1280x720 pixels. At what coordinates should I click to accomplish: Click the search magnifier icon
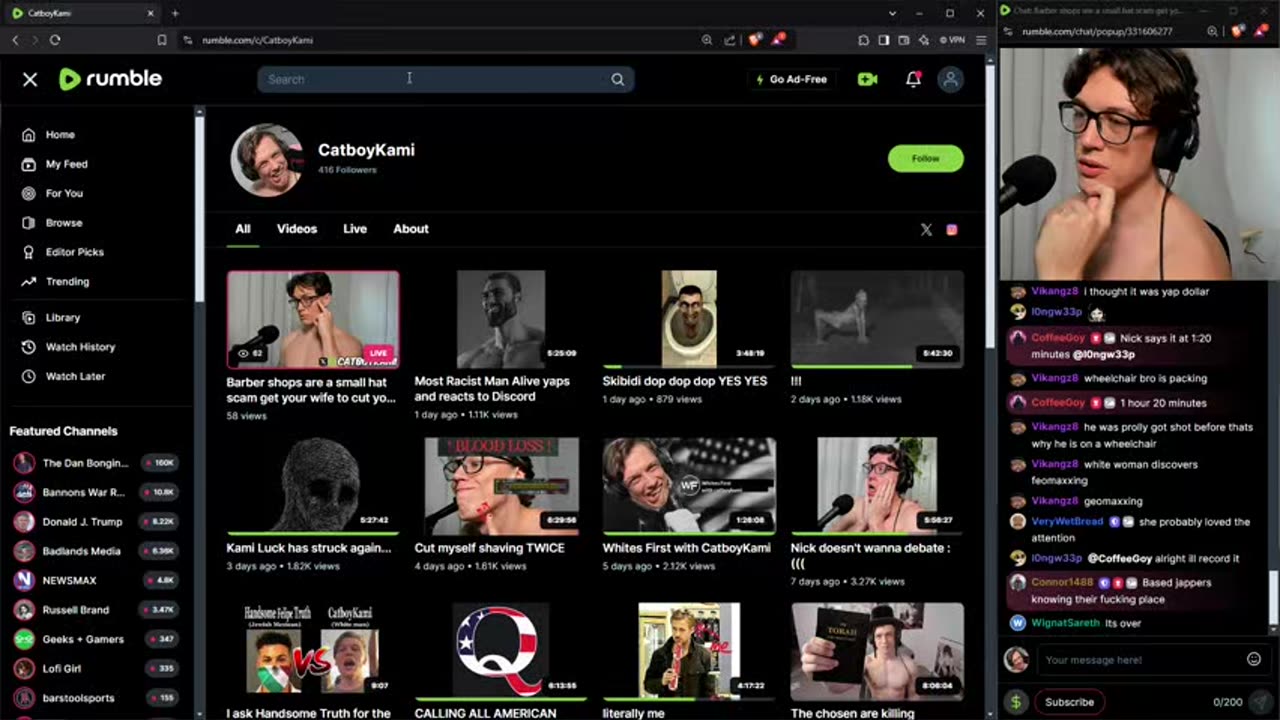[x=617, y=79]
